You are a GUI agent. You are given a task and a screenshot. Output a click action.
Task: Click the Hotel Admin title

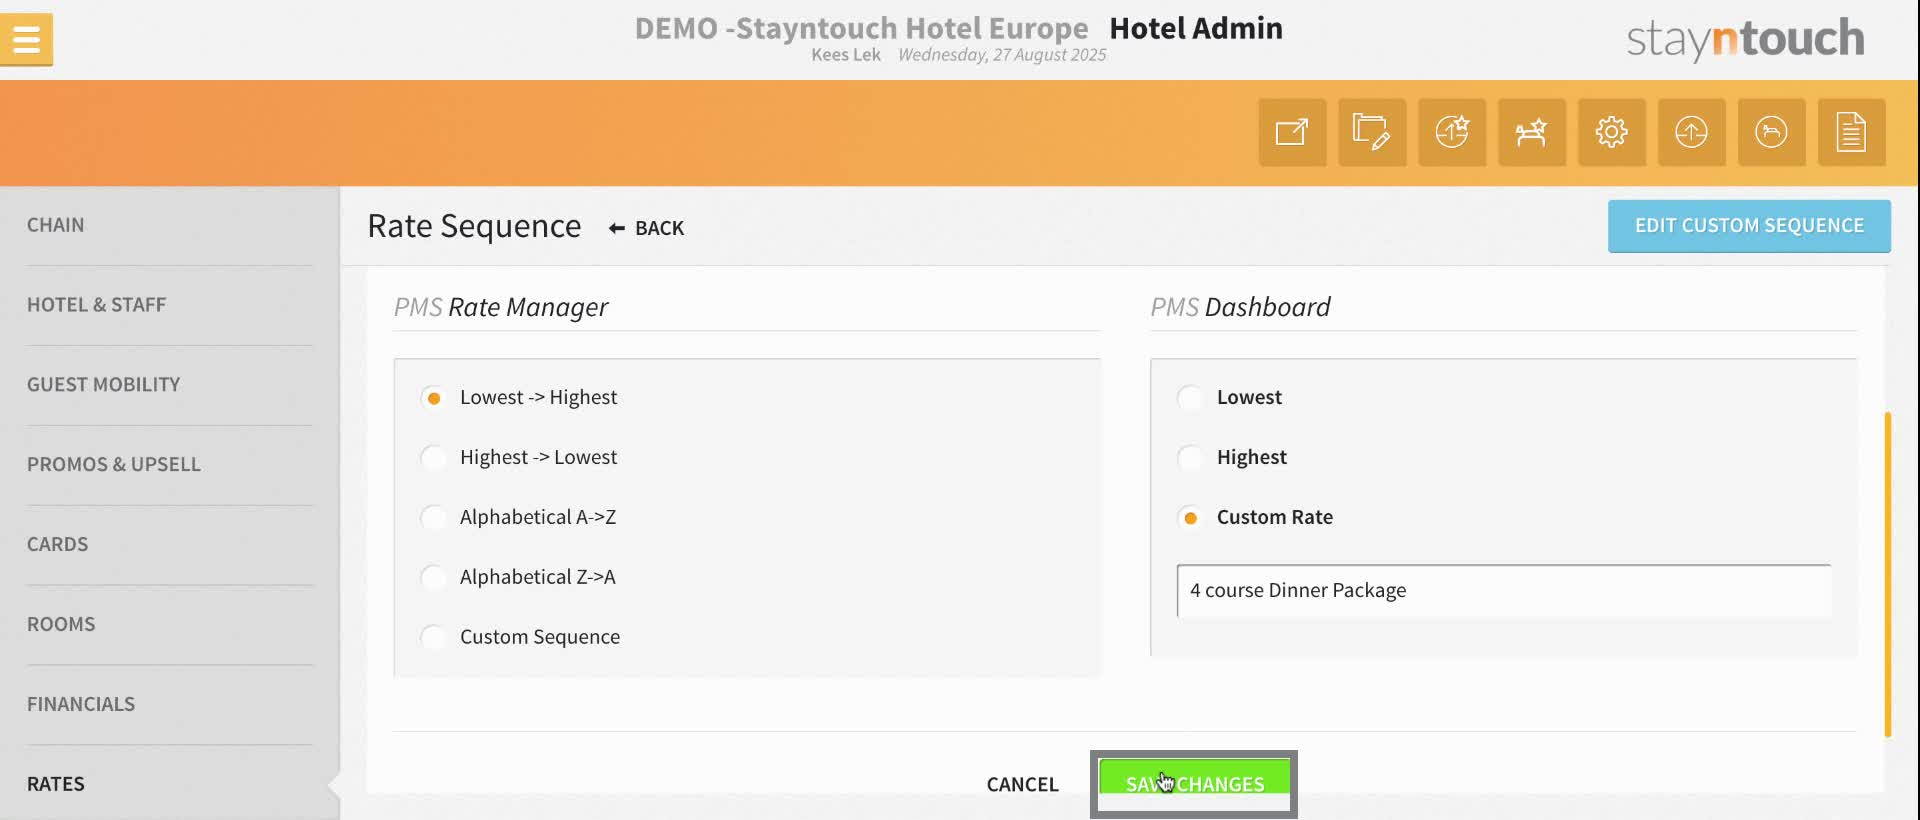tap(1196, 28)
